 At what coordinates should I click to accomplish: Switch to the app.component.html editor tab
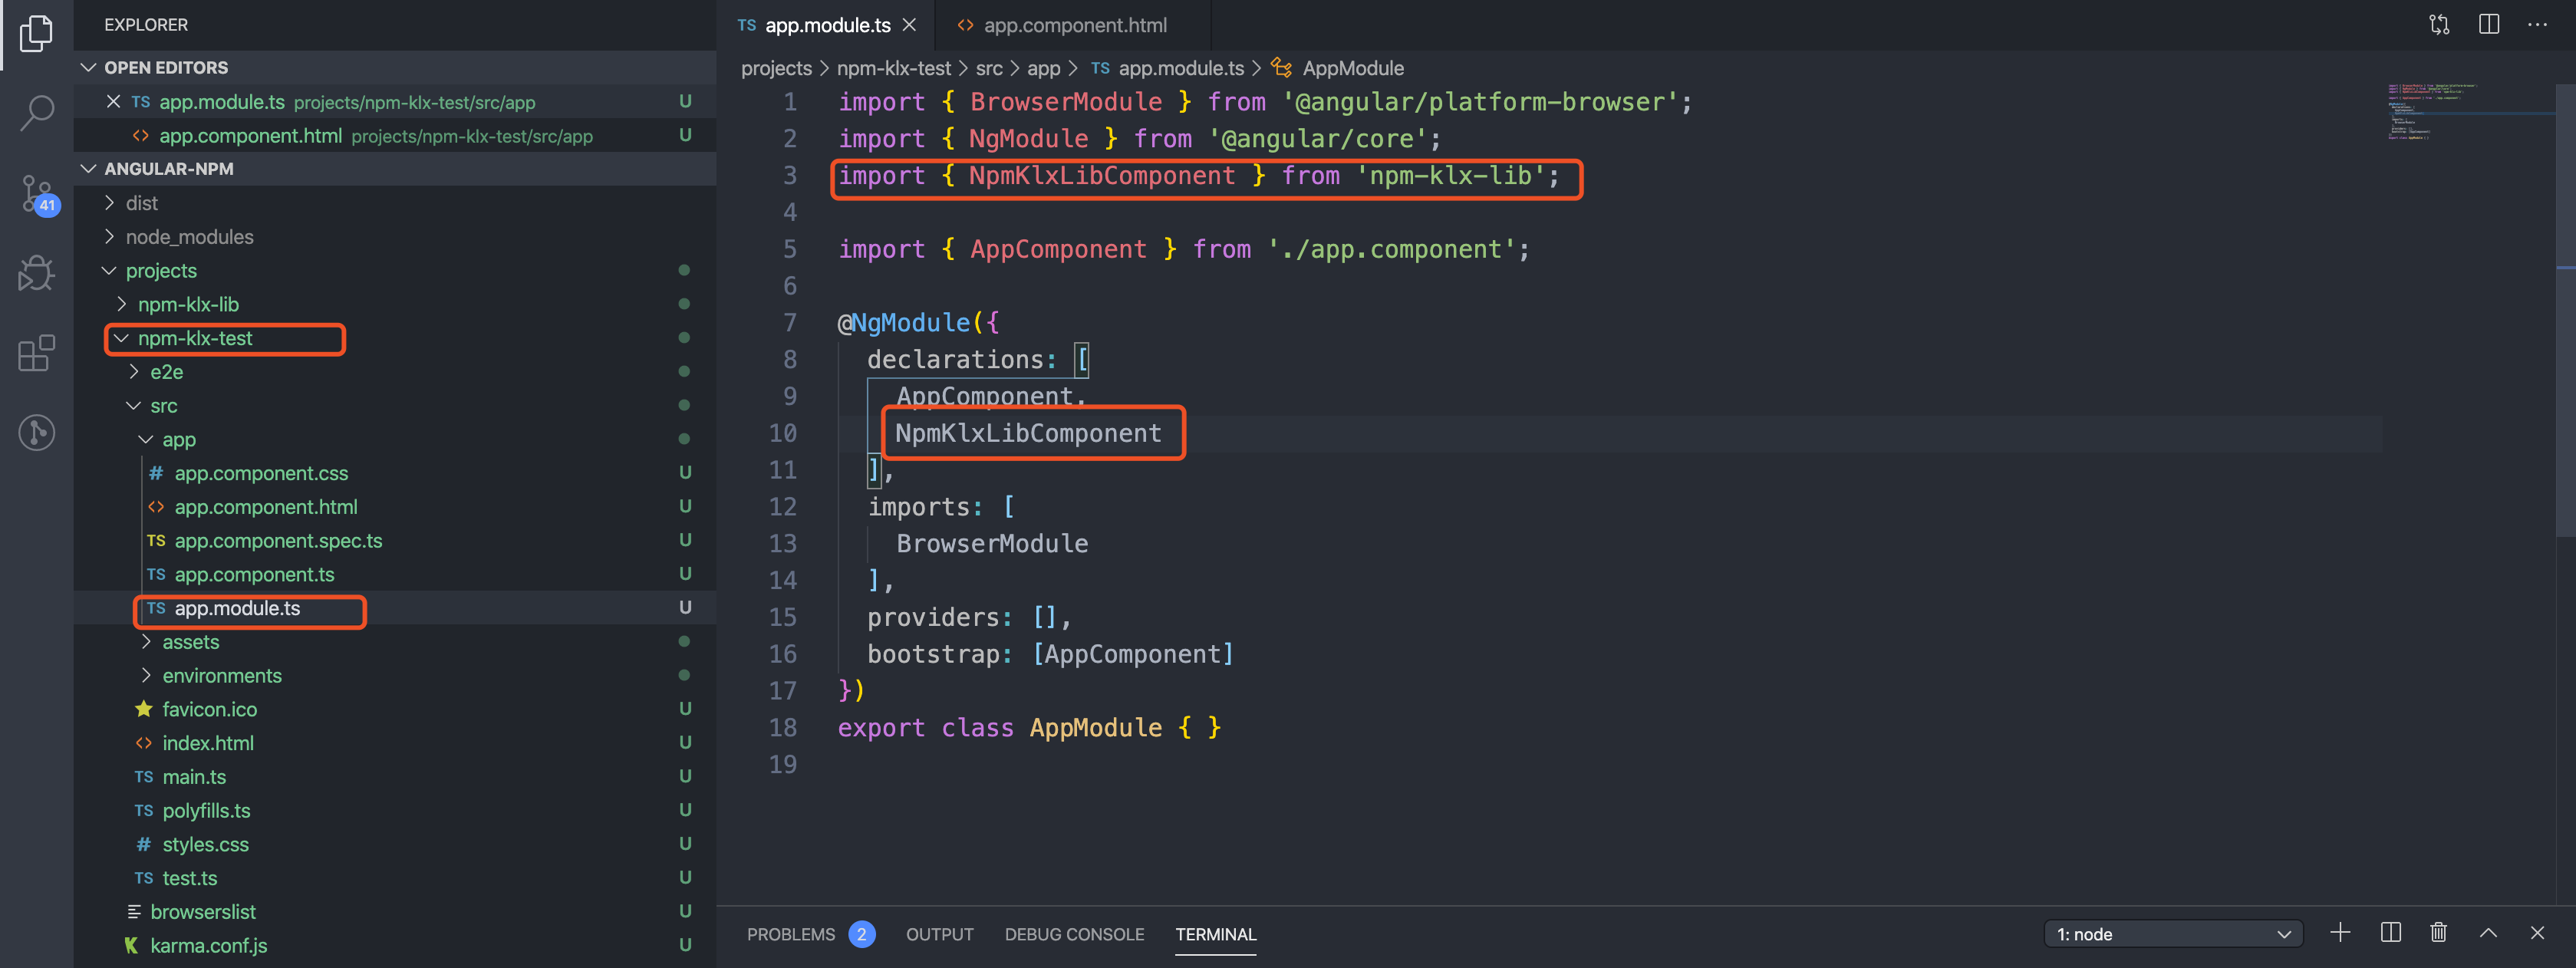point(1073,25)
